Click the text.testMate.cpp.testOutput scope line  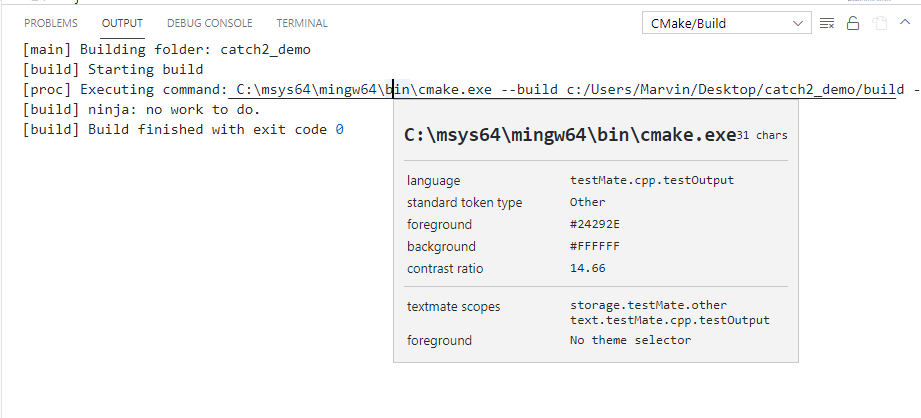click(670, 320)
